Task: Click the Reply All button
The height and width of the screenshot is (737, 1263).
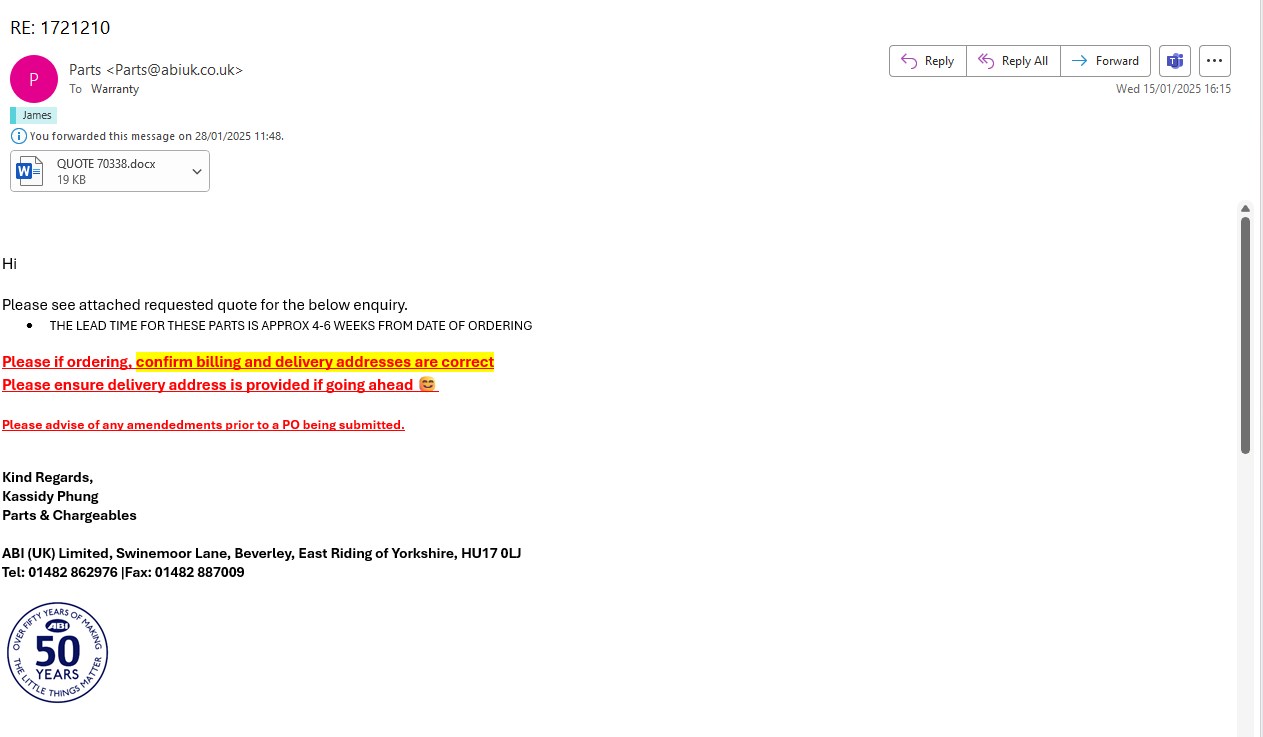Action: coord(1013,61)
